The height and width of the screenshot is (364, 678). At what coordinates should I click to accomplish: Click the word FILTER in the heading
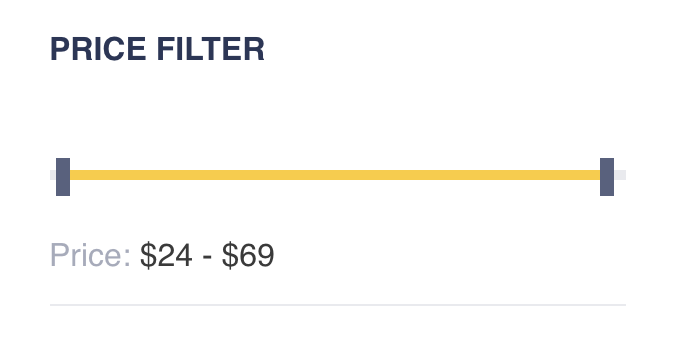click(x=211, y=49)
